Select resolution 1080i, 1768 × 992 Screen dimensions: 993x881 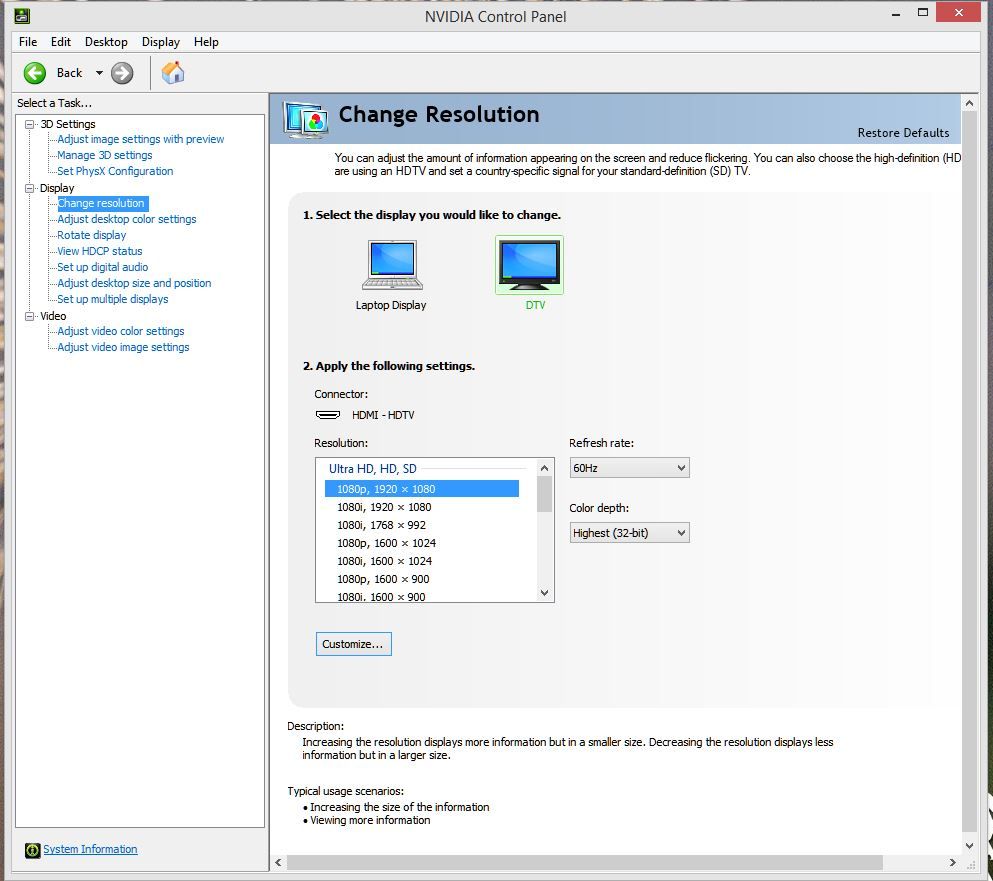coord(382,525)
